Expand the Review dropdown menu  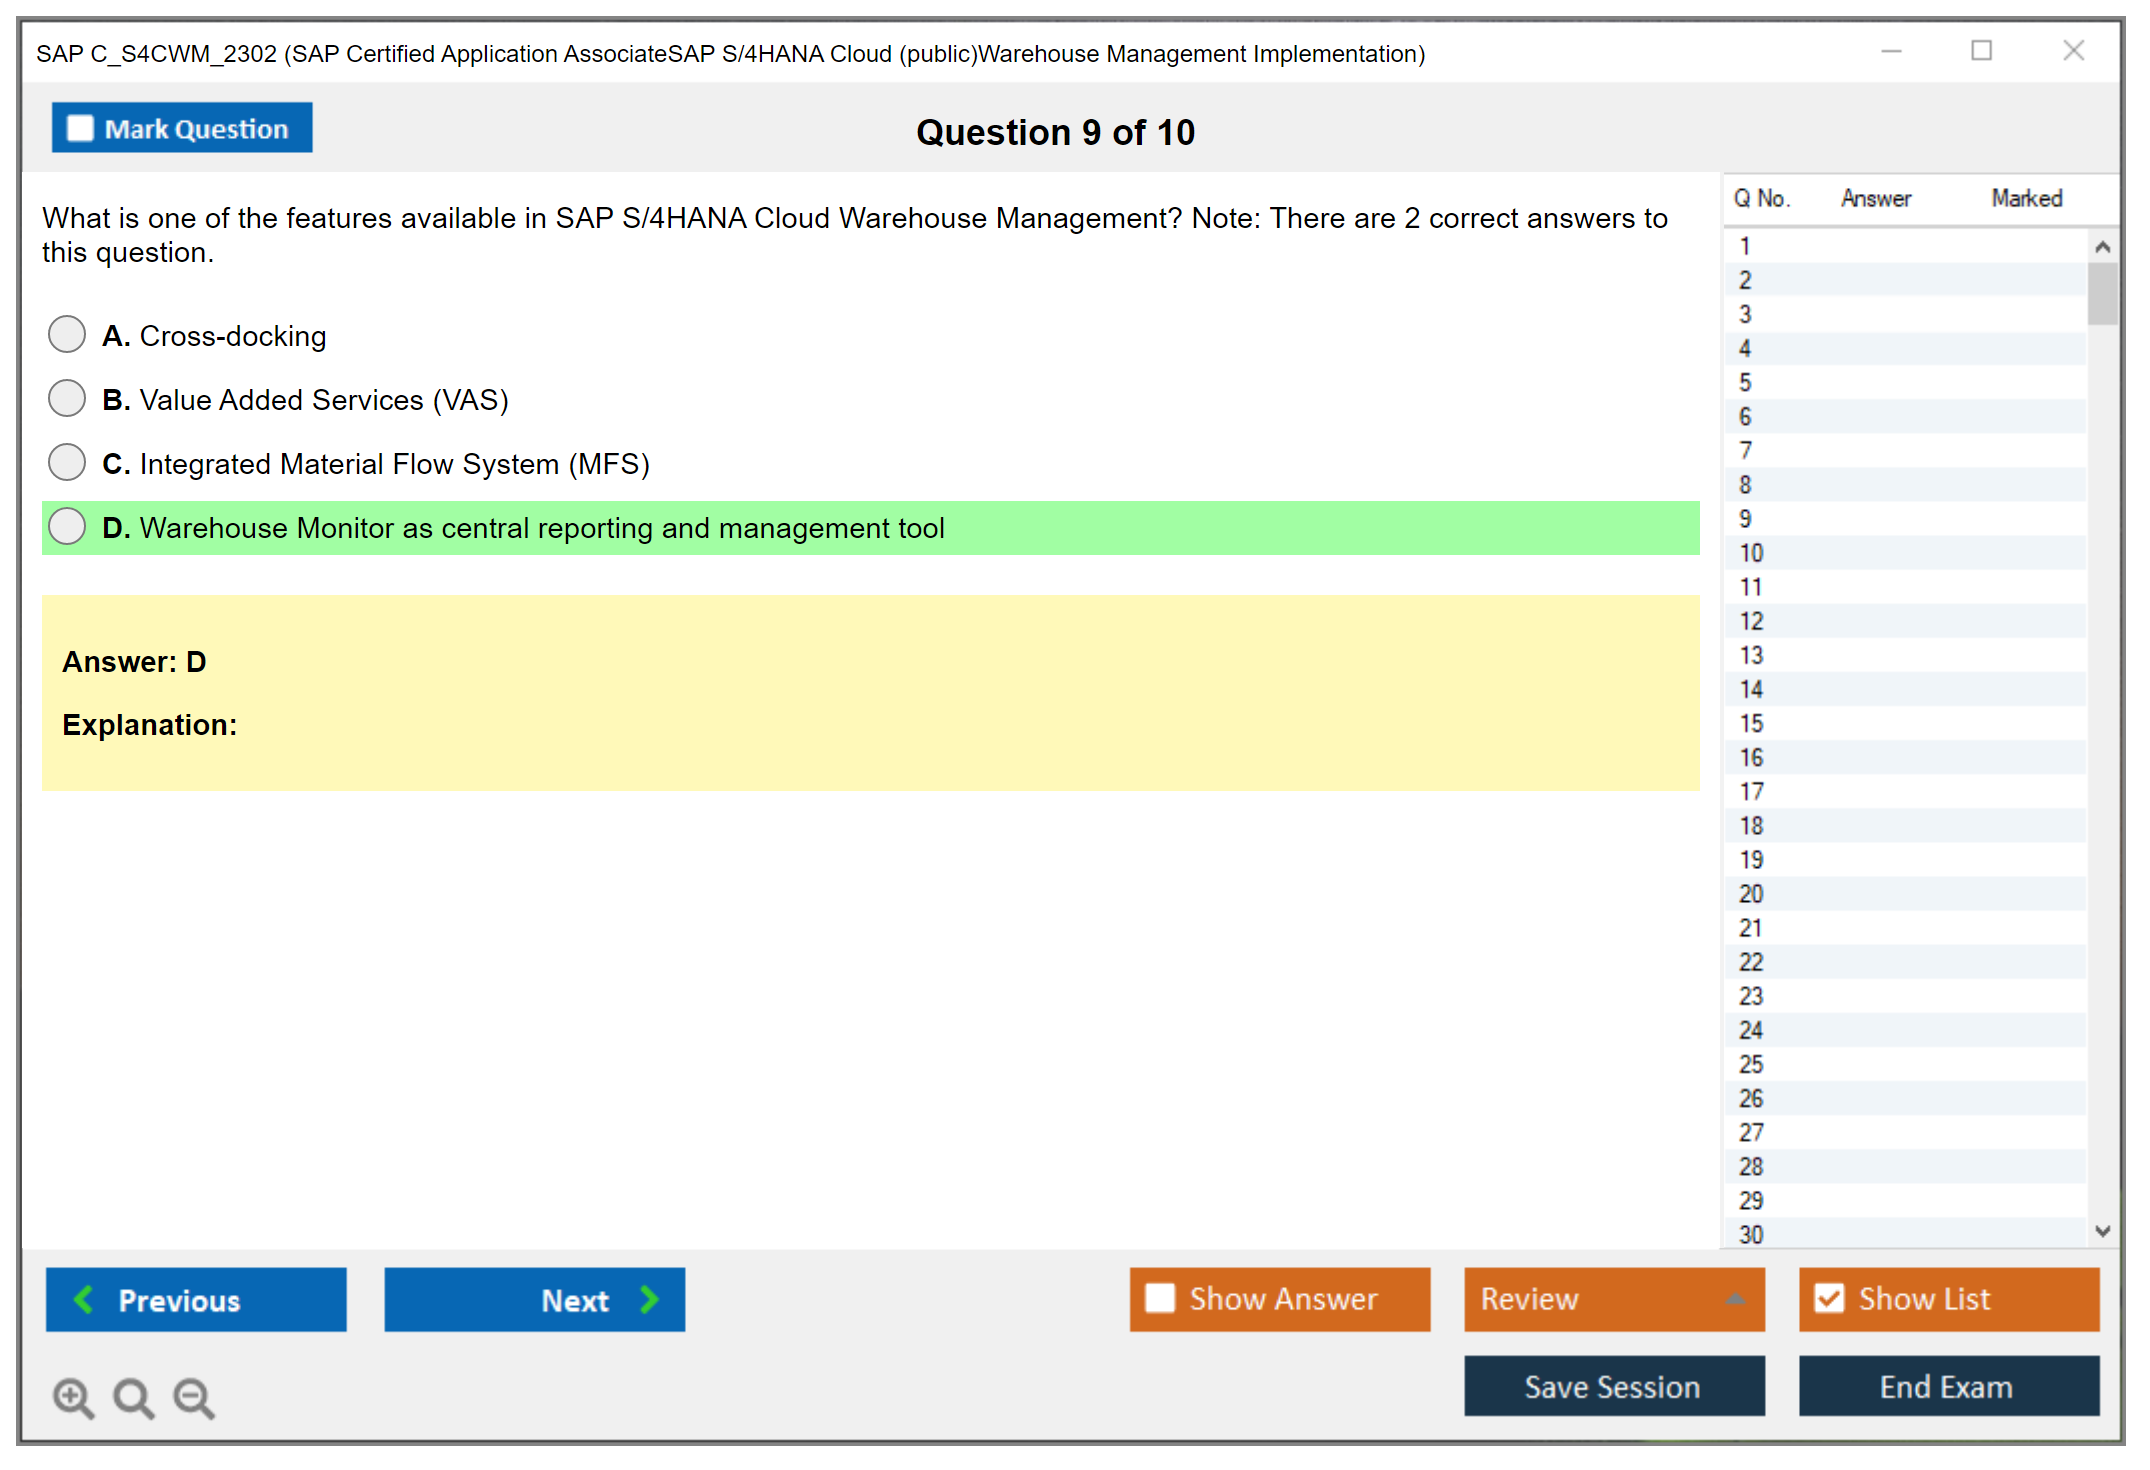[x=1735, y=1299]
